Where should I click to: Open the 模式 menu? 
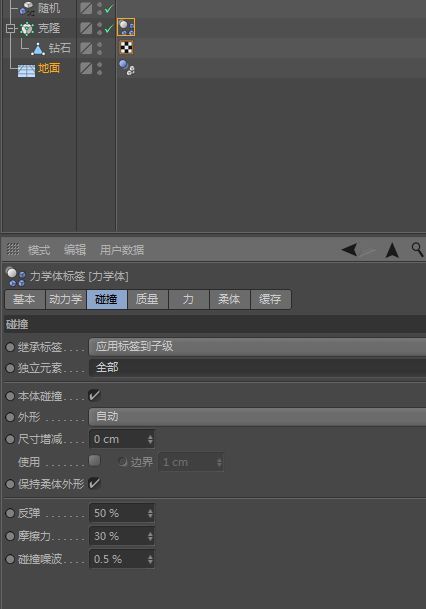[x=39, y=250]
